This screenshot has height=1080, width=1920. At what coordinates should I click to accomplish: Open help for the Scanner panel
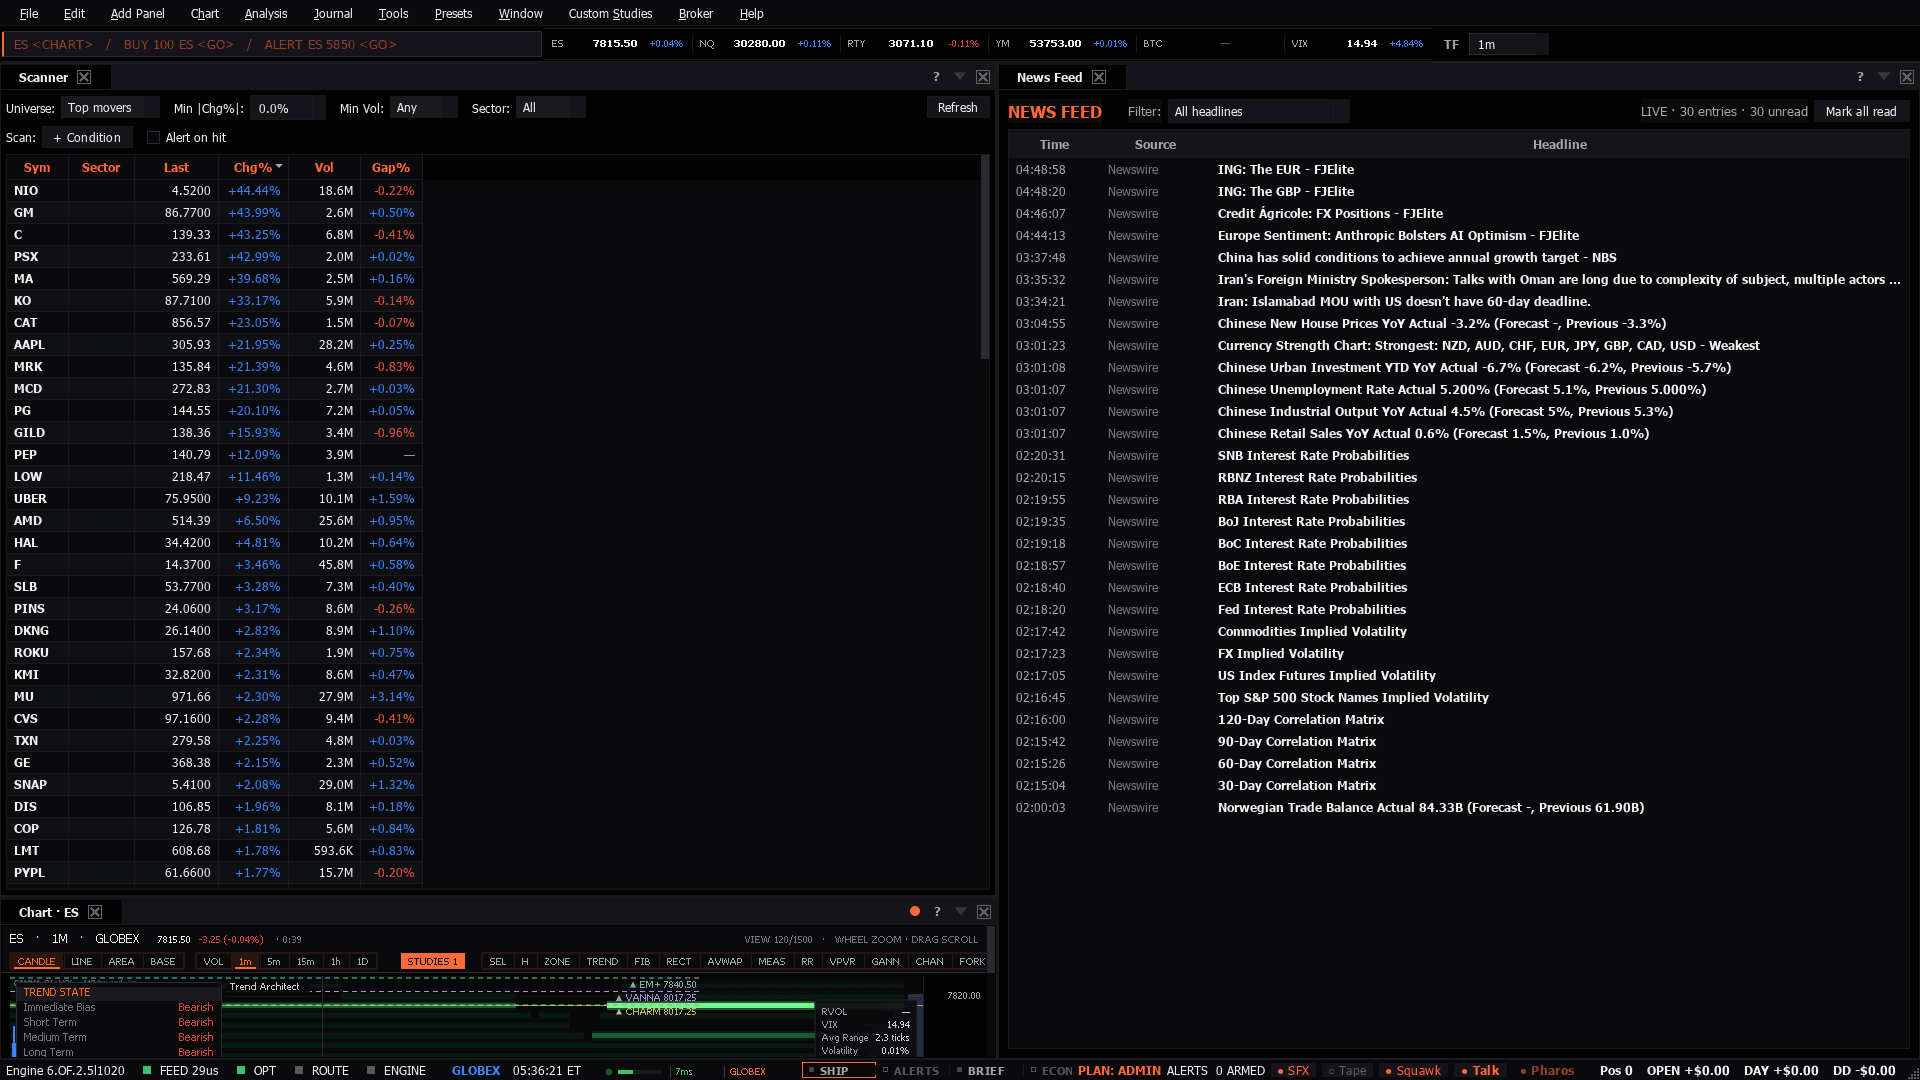pos(936,77)
